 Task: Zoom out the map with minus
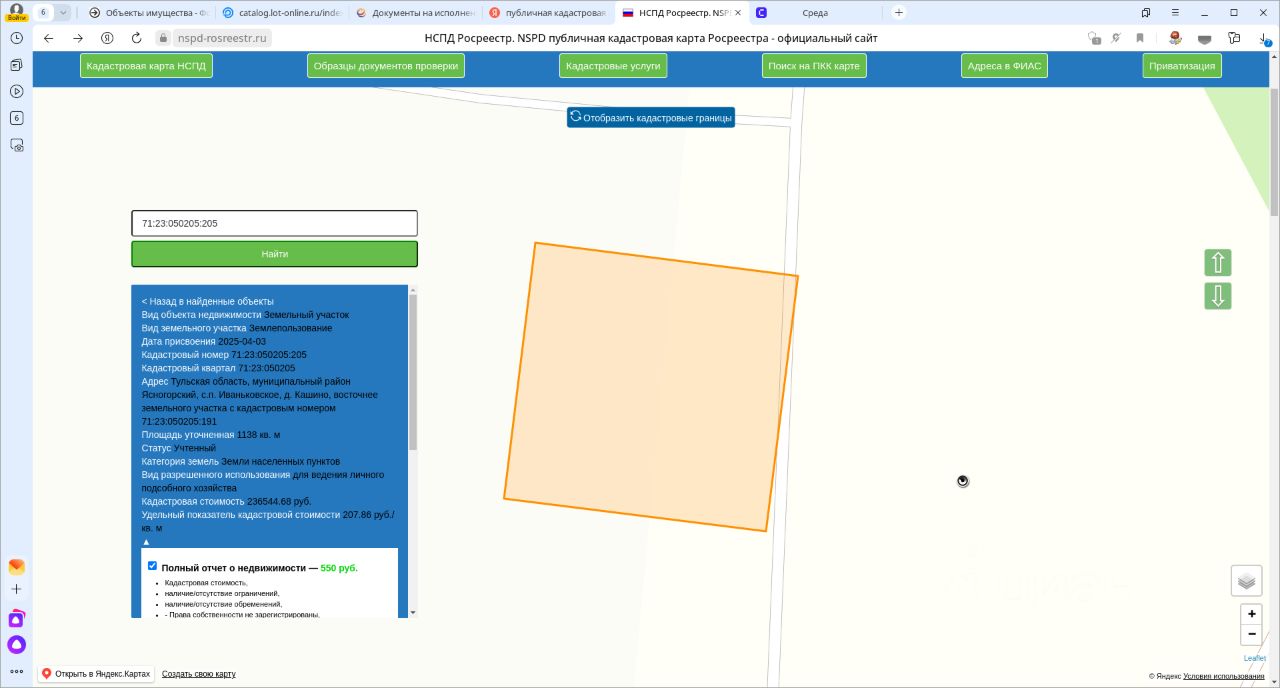tap(1251, 634)
